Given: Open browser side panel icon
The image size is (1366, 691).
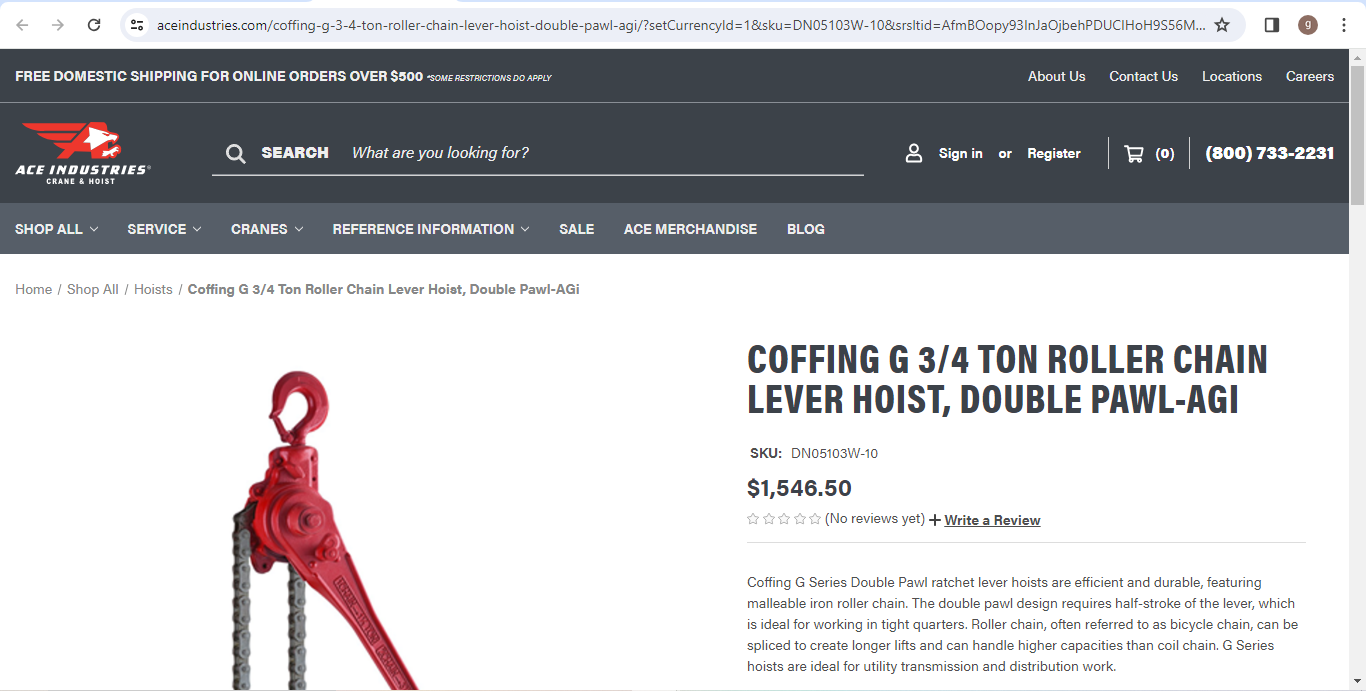Looking at the screenshot, I should pyautogui.click(x=1272, y=25).
